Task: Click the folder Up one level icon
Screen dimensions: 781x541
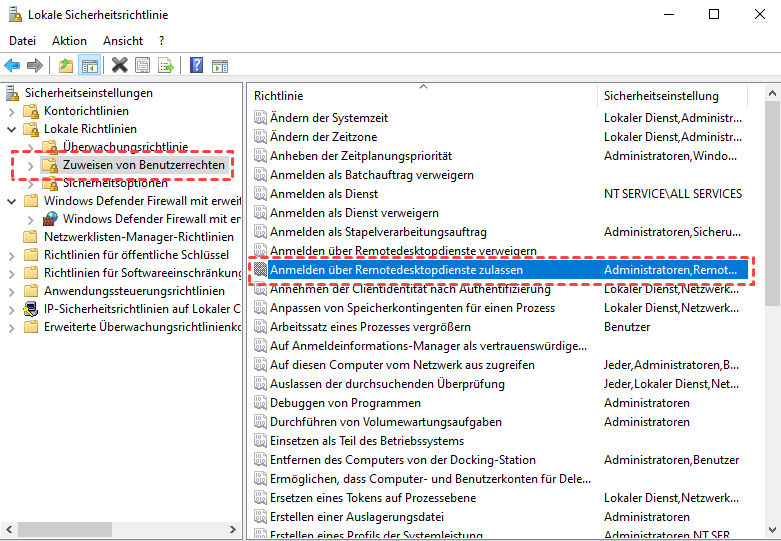Action: click(66, 65)
